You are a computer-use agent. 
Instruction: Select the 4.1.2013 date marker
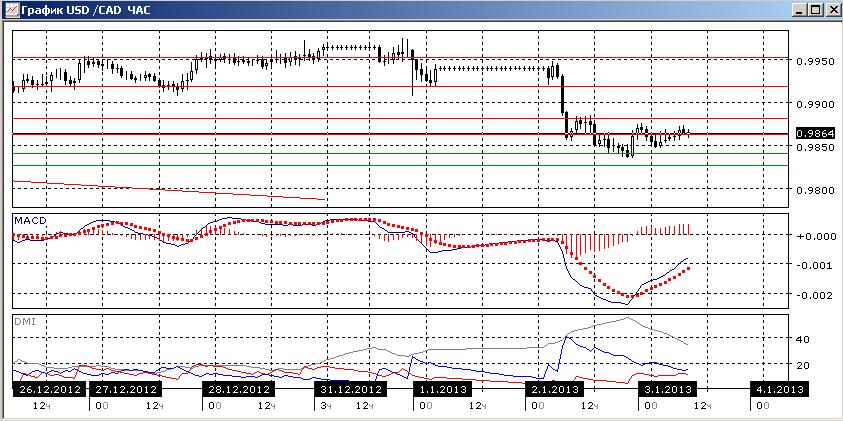[780, 389]
